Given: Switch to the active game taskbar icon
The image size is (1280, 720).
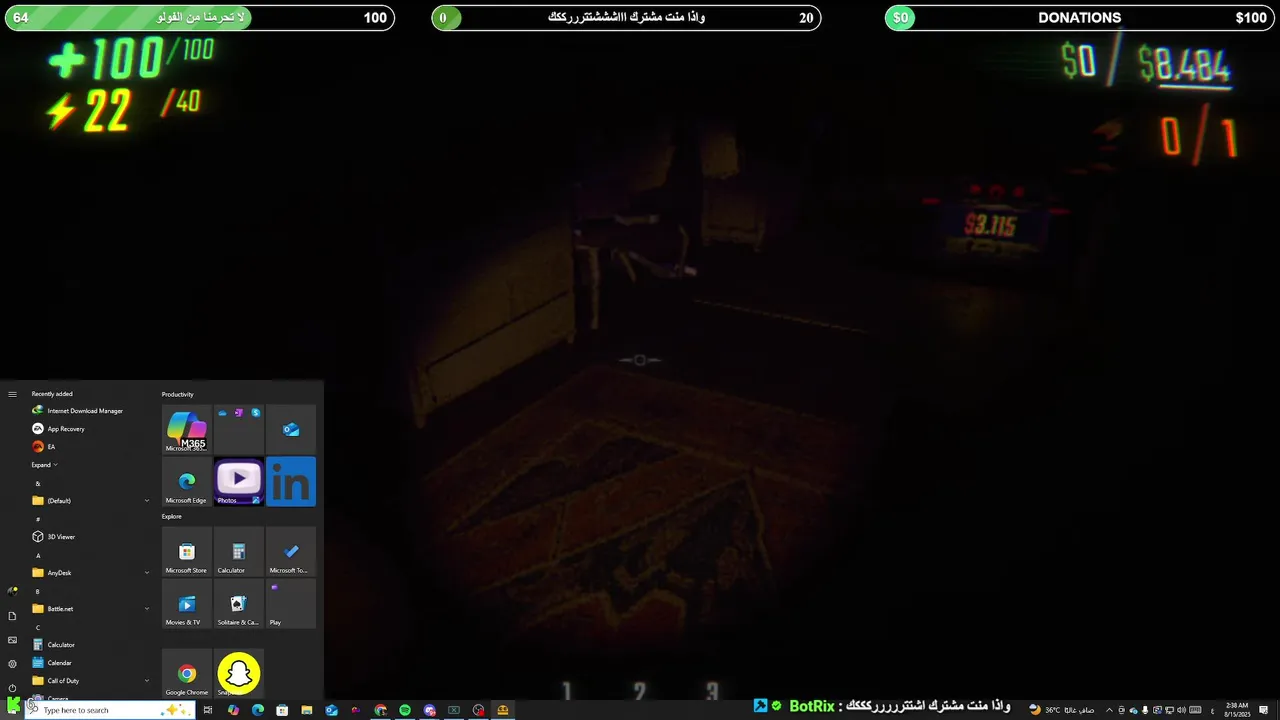Looking at the screenshot, I should point(503,710).
